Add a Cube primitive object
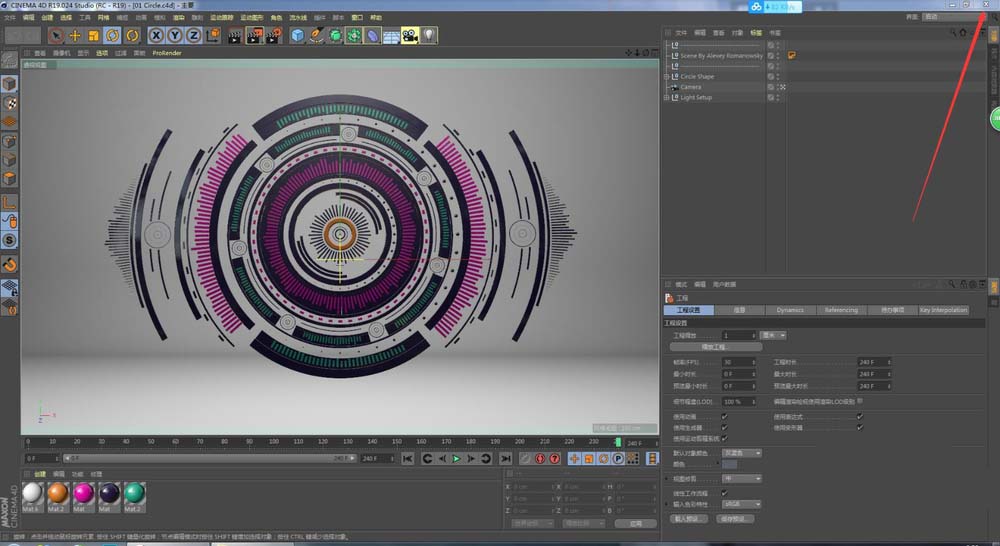The image size is (1000, 546). [297, 35]
